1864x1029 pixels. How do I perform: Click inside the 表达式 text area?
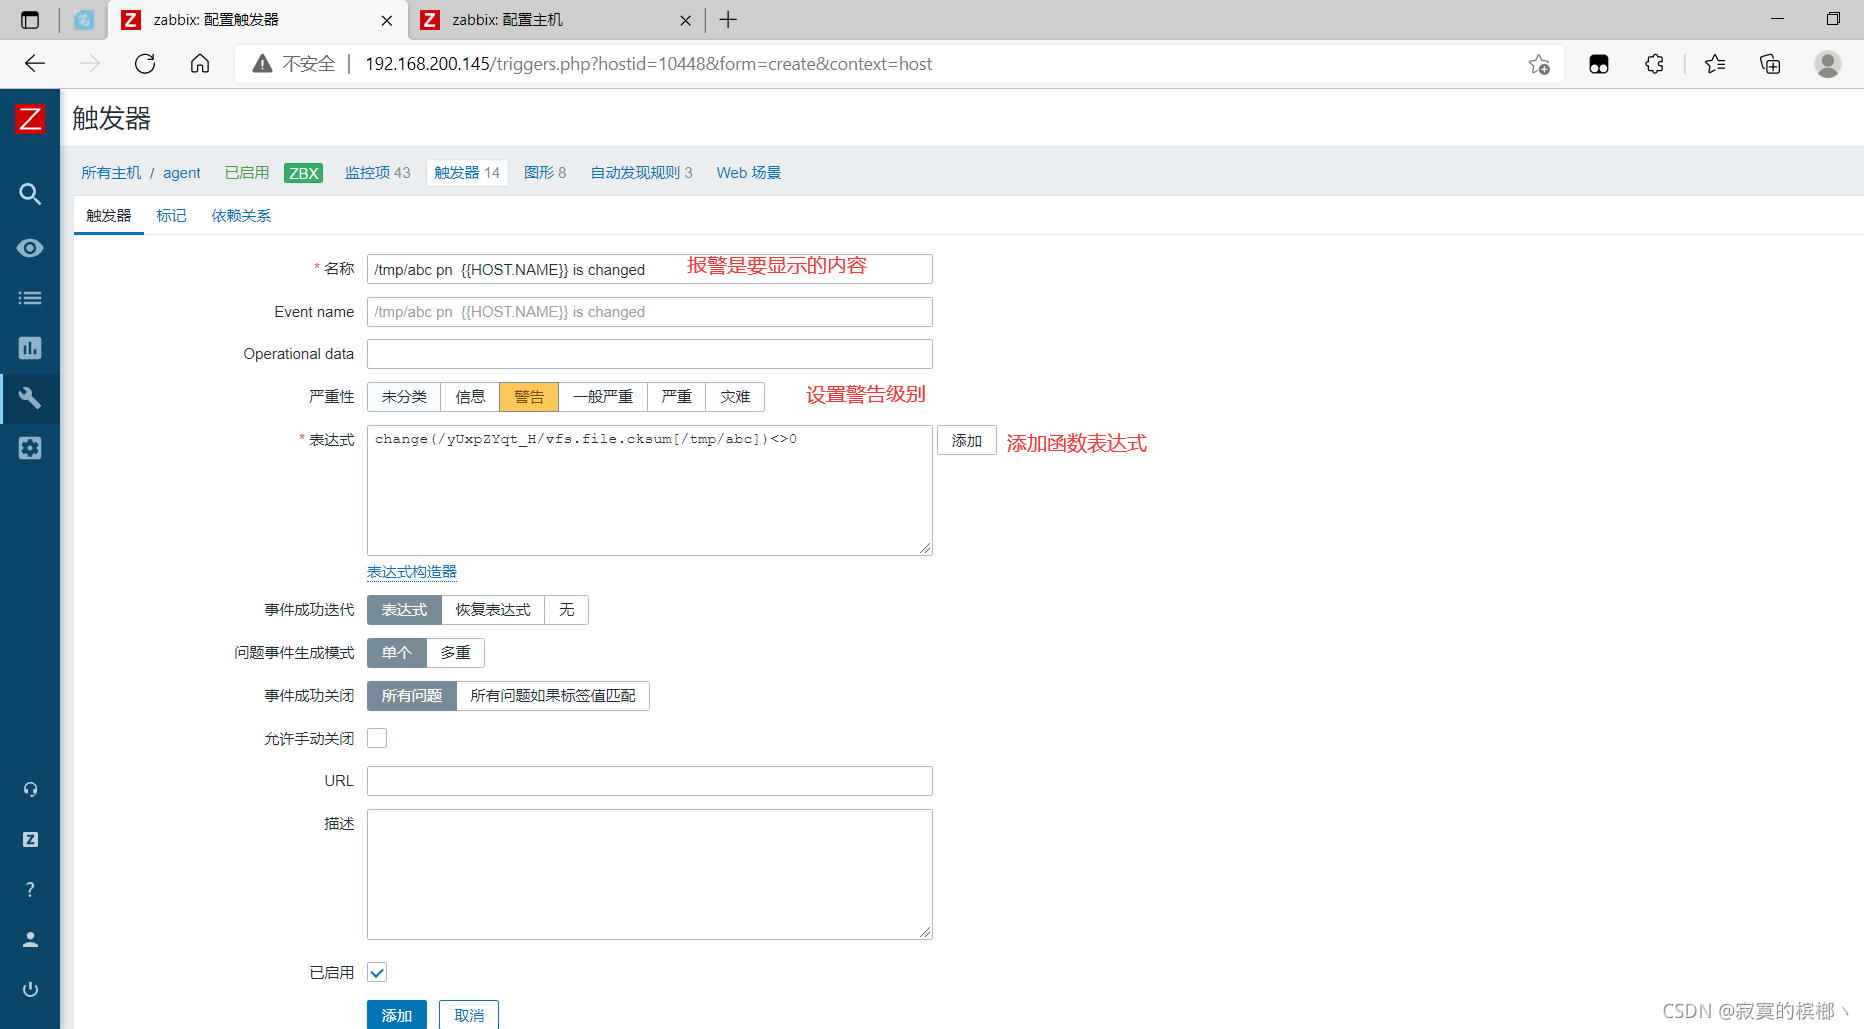[650, 490]
